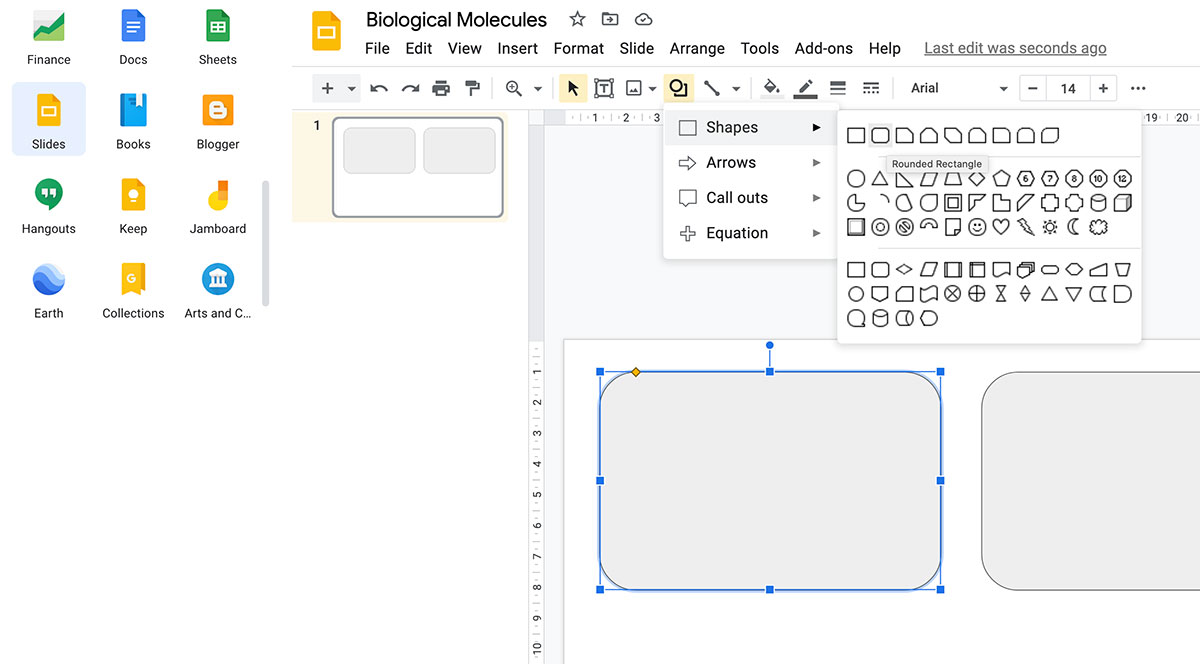Screen dimensions: 1200x664
Task: Open the Zoom tool dropdown arrow
Action: (x=537, y=88)
